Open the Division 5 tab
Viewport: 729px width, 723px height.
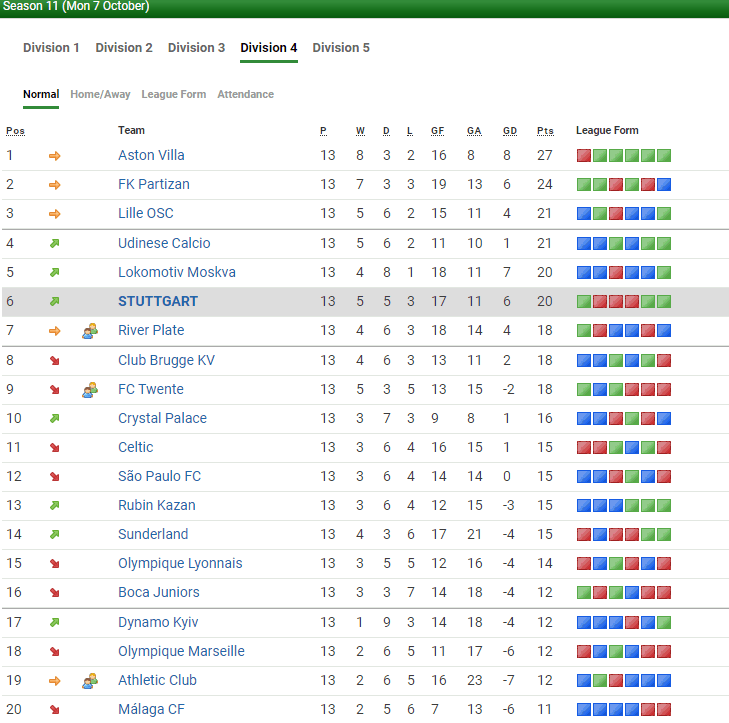coord(341,48)
